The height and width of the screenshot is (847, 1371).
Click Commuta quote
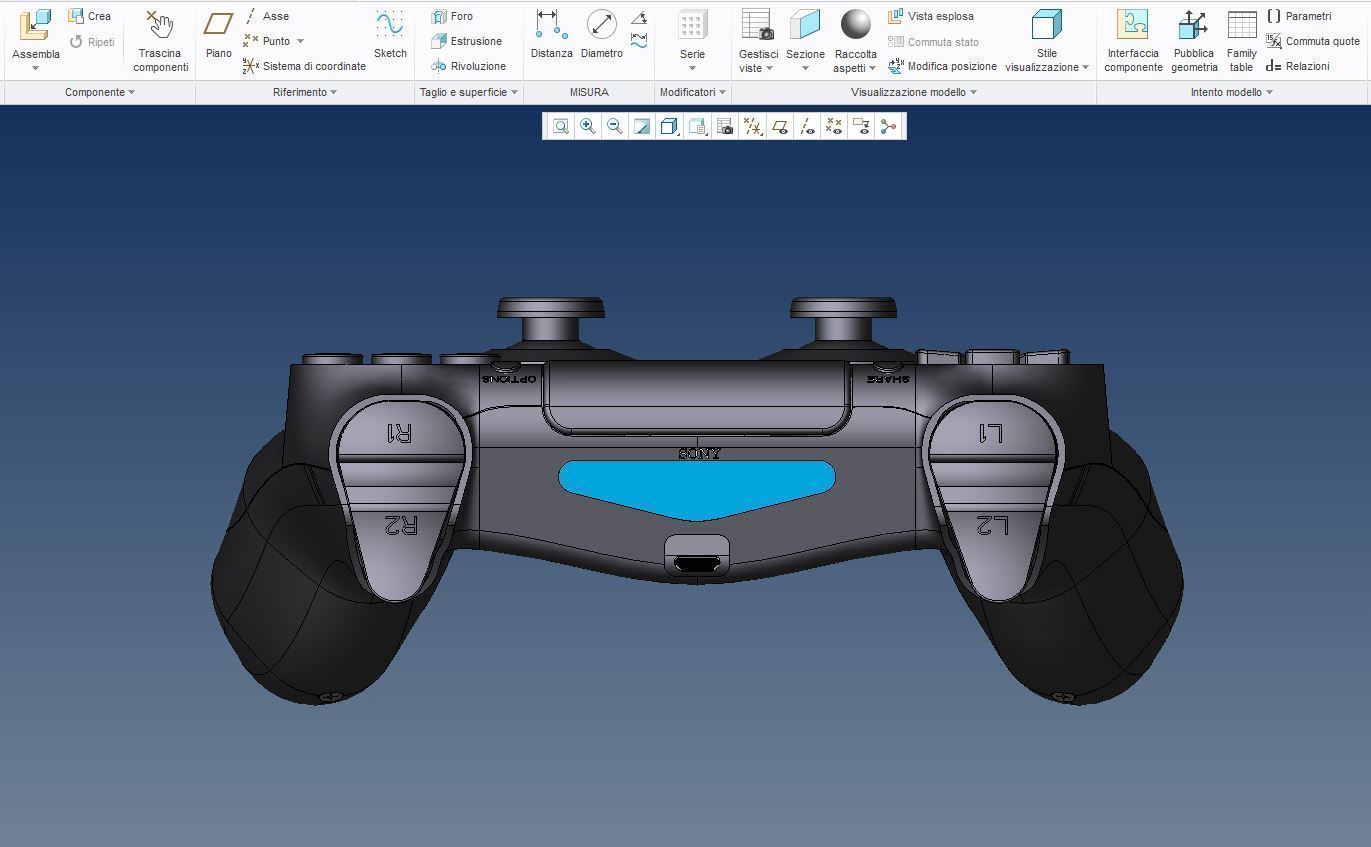coord(1313,41)
